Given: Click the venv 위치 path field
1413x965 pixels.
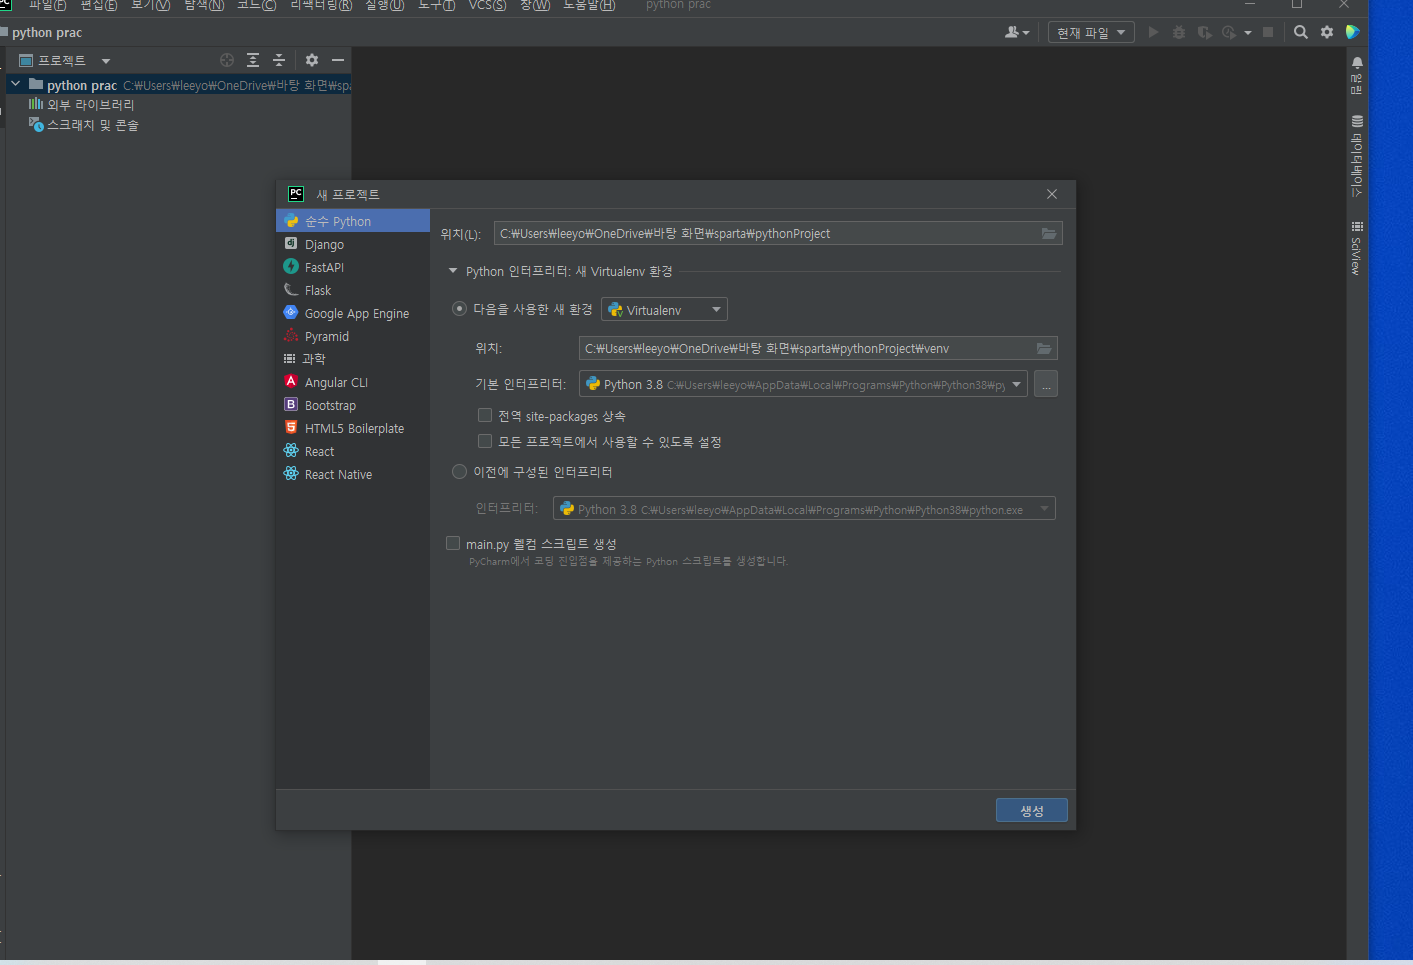Looking at the screenshot, I should click(818, 348).
